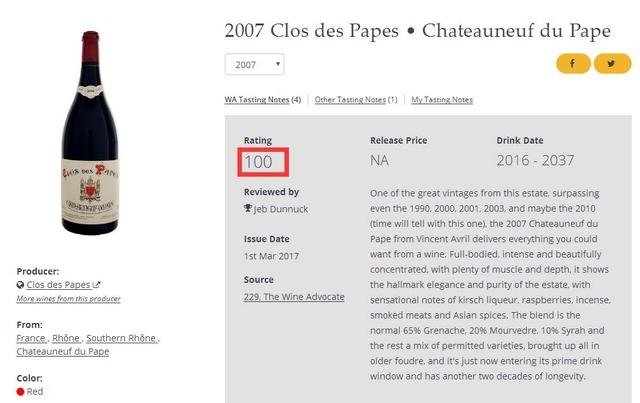Screen dimensions: 640x403
Task: Share the wine on Facebook
Action: click(573, 64)
